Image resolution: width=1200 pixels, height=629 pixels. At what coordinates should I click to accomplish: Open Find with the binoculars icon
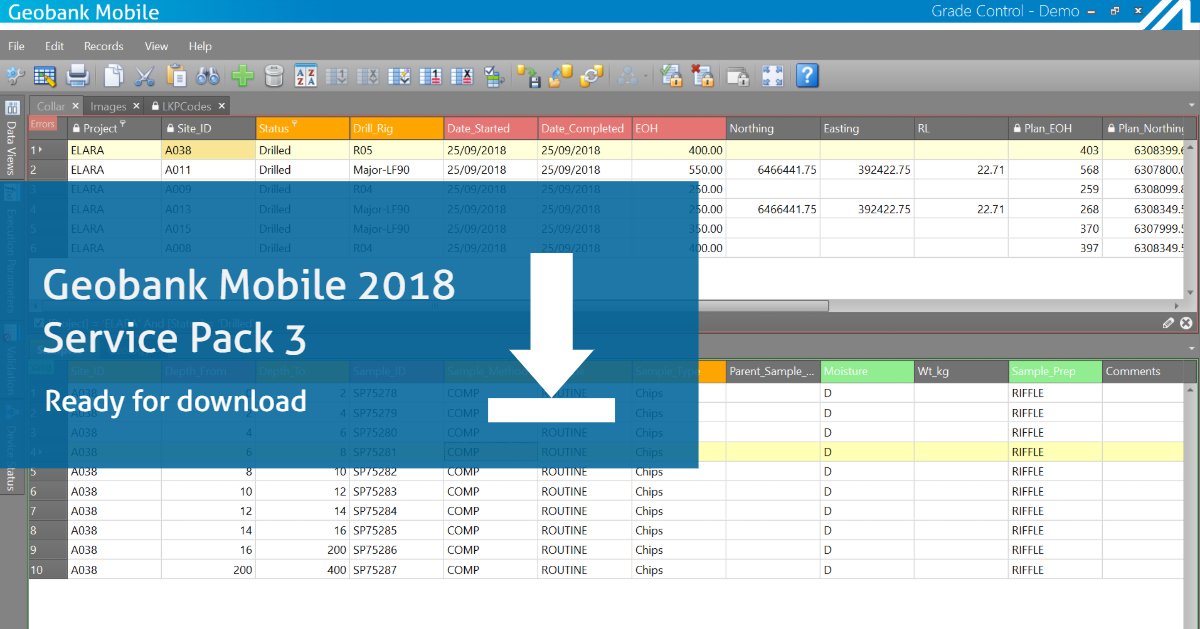point(208,75)
